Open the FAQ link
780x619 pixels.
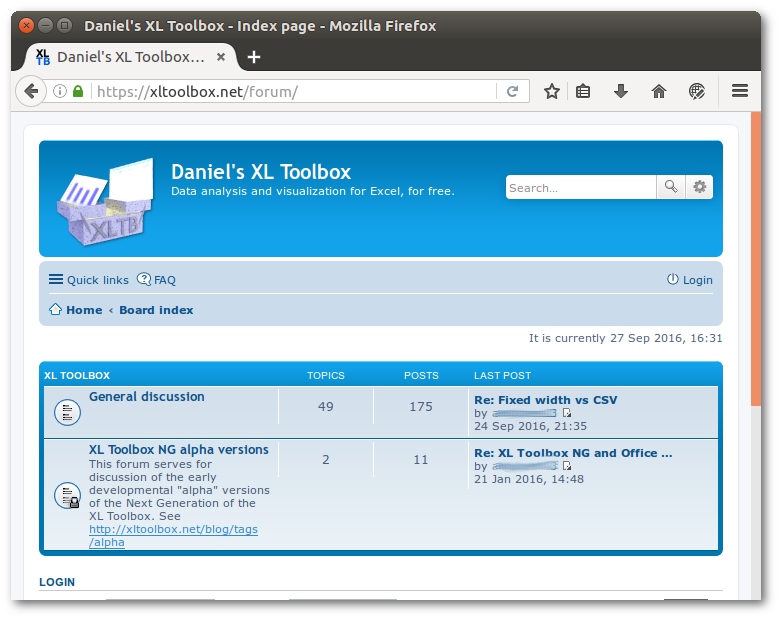click(x=157, y=280)
